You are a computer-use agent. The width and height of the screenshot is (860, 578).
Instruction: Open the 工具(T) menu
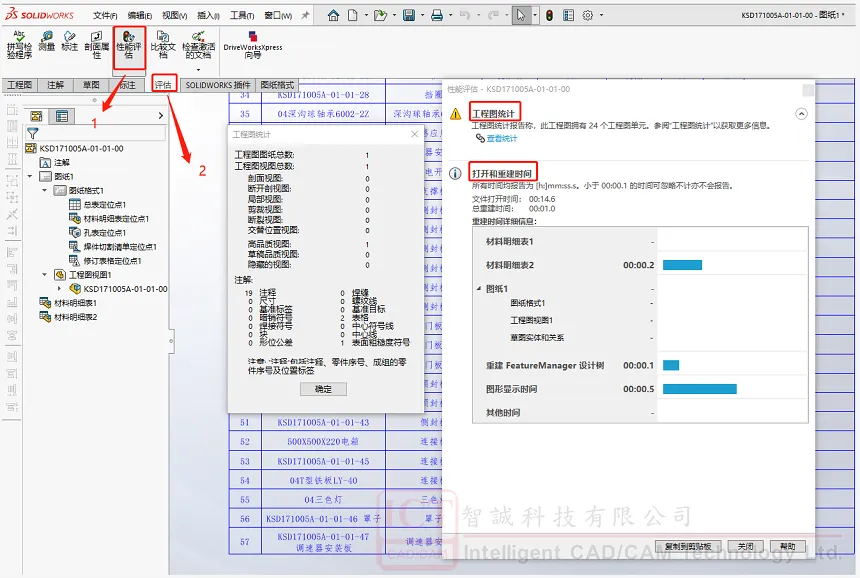click(242, 15)
